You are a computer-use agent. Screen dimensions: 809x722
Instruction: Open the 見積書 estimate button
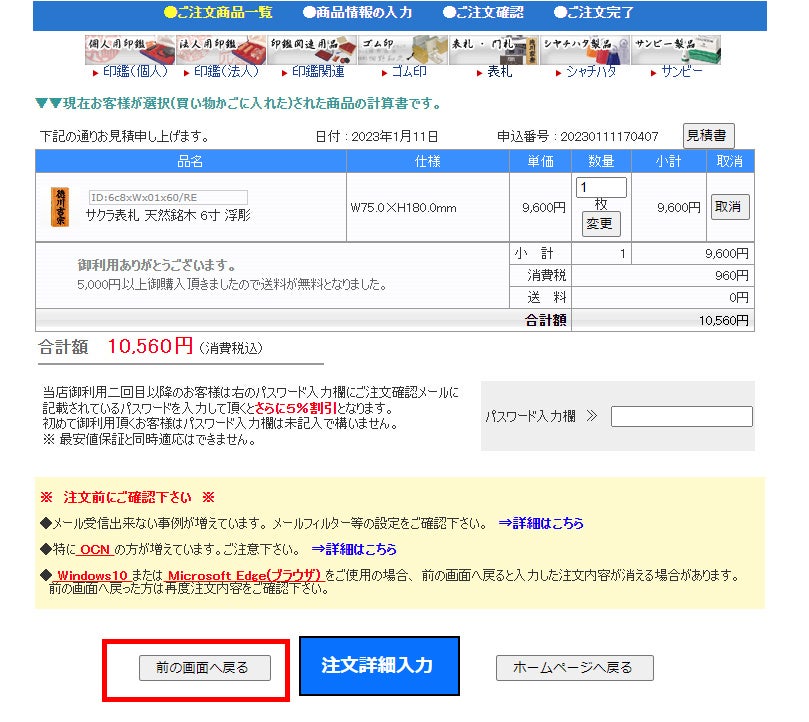click(708, 136)
